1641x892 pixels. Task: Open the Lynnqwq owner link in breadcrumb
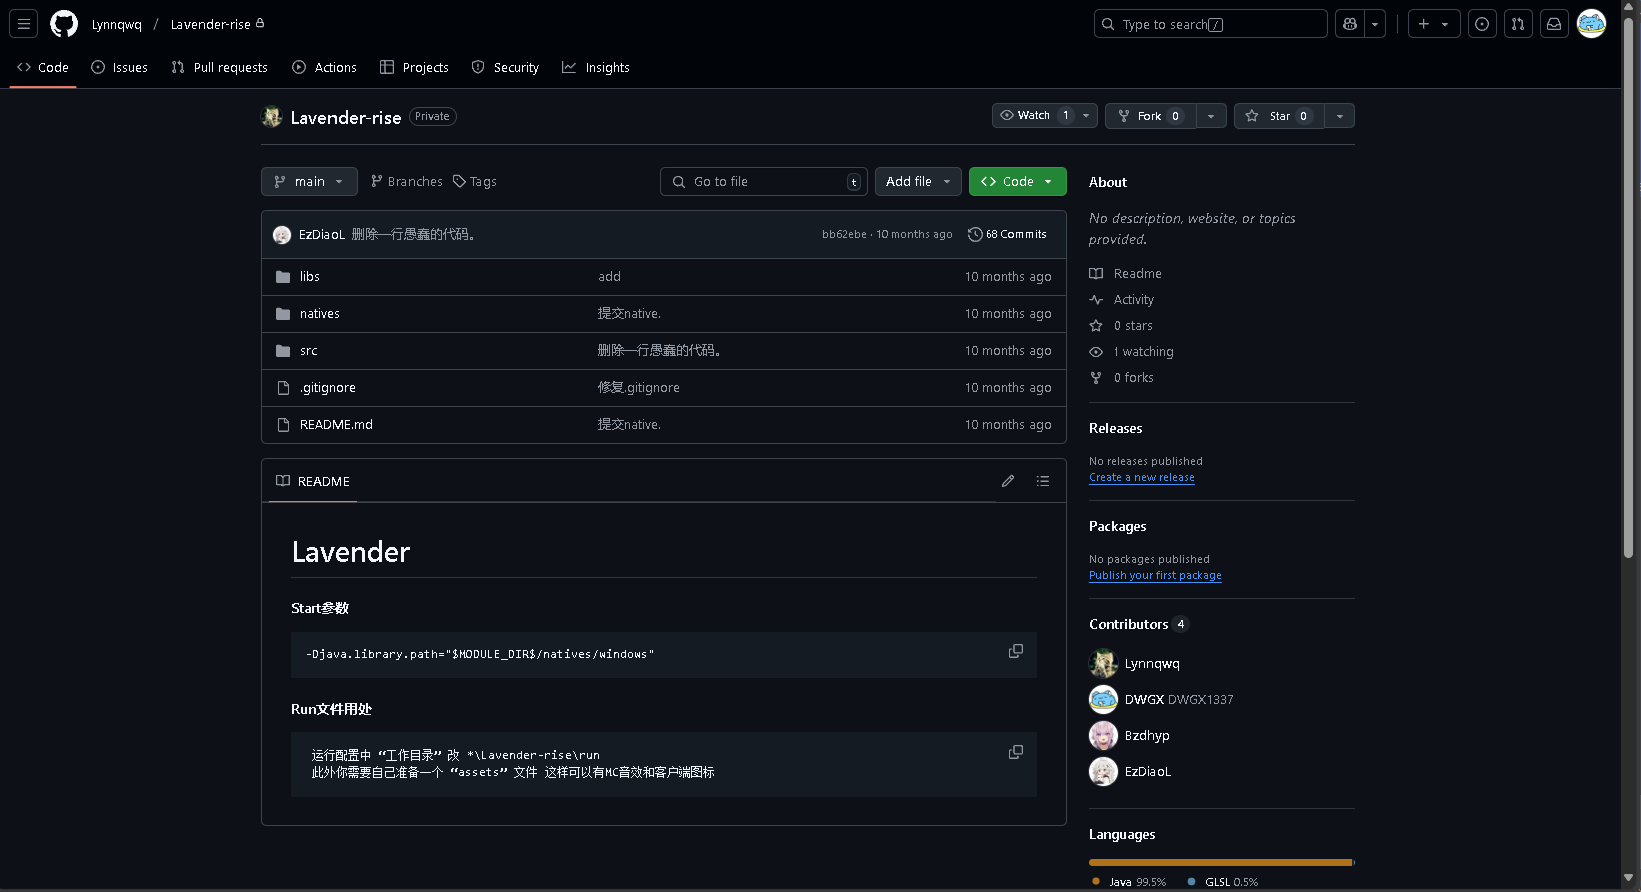117,24
